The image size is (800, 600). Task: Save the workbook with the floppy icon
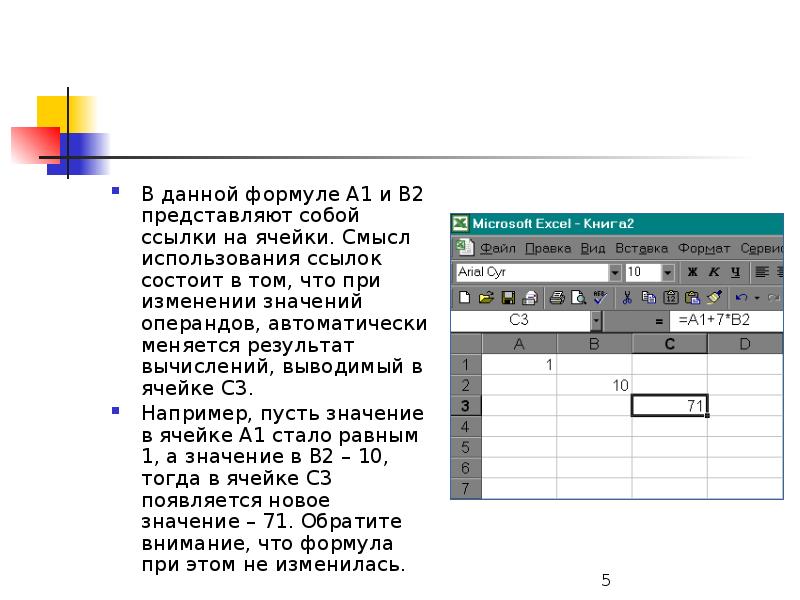tap(508, 297)
